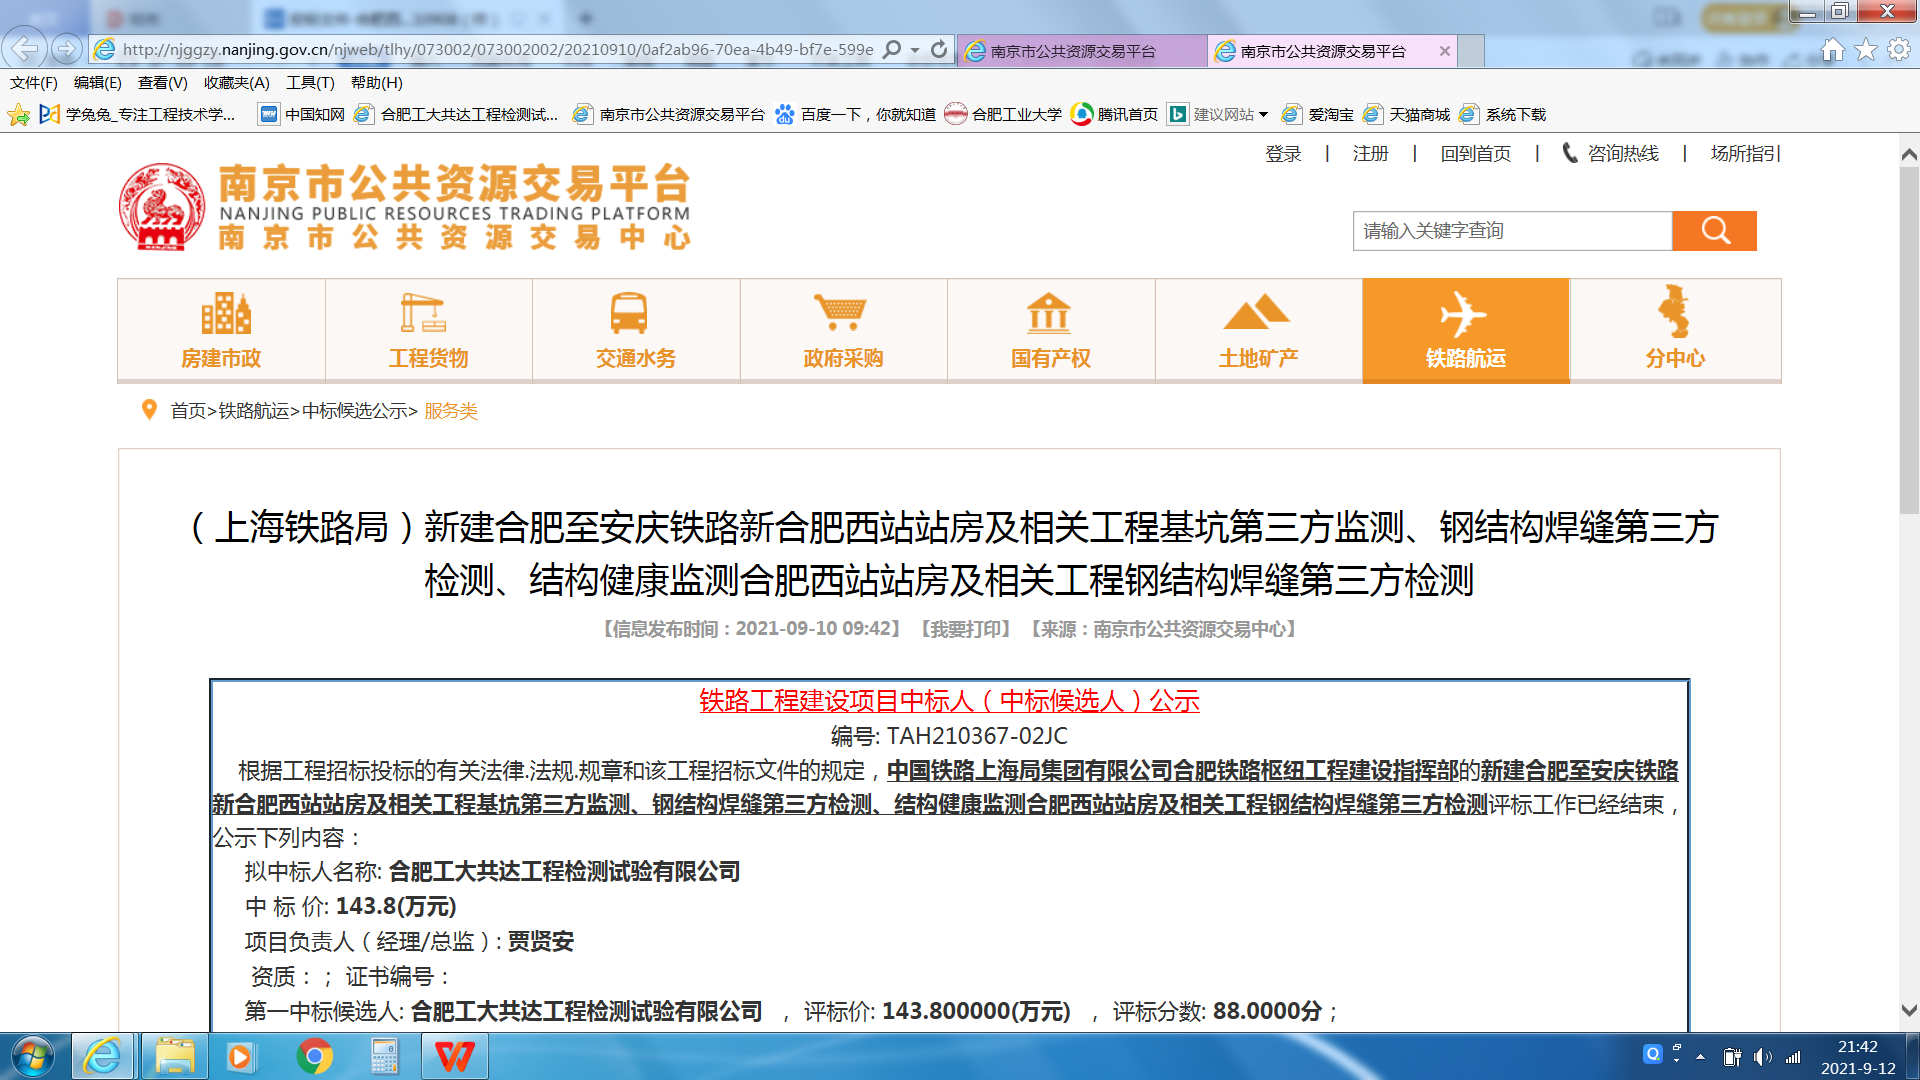The image size is (1920, 1080).
Task: Open the 中国知网 bookmark
Action: click(x=302, y=115)
